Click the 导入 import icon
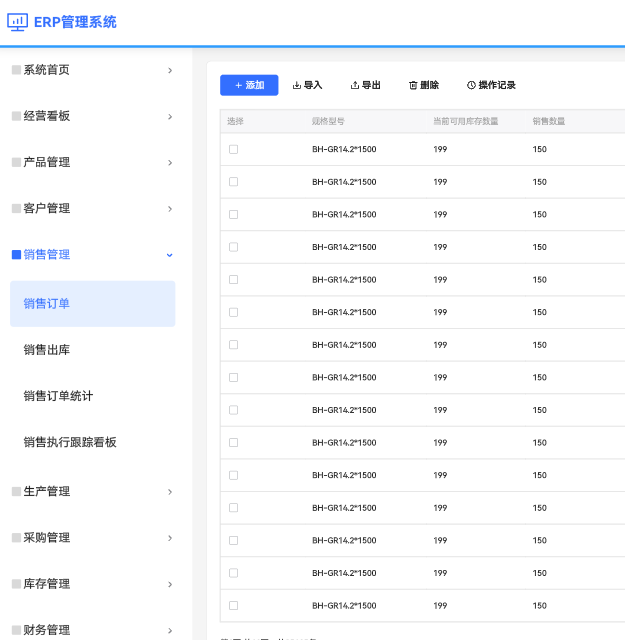The height and width of the screenshot is (640, 625). (297, 86)
